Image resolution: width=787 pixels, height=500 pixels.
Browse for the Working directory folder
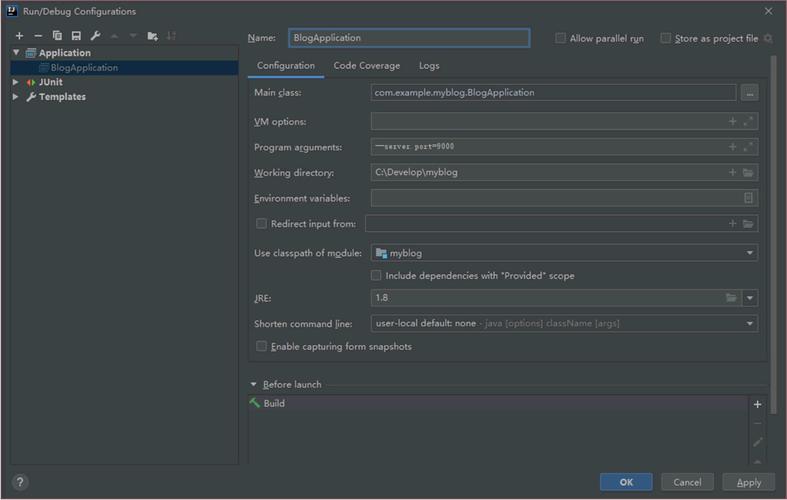(748, 173)
